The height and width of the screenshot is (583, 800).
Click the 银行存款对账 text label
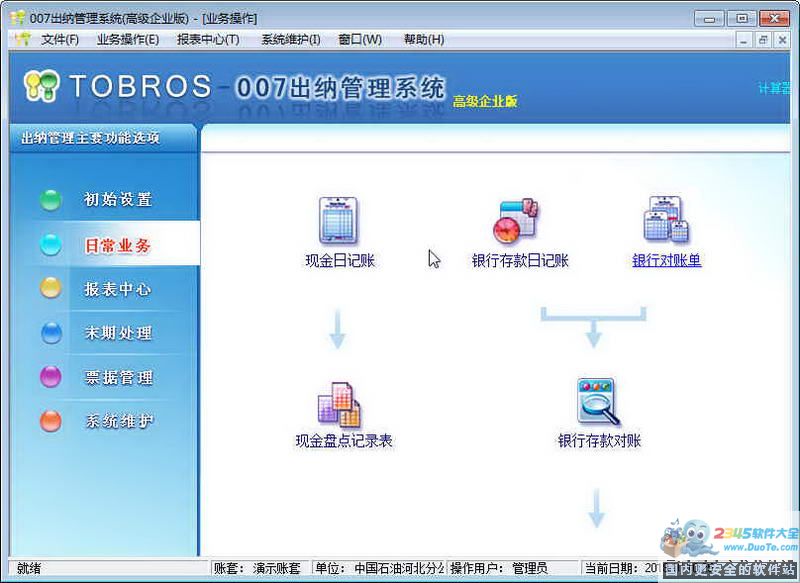599,440
